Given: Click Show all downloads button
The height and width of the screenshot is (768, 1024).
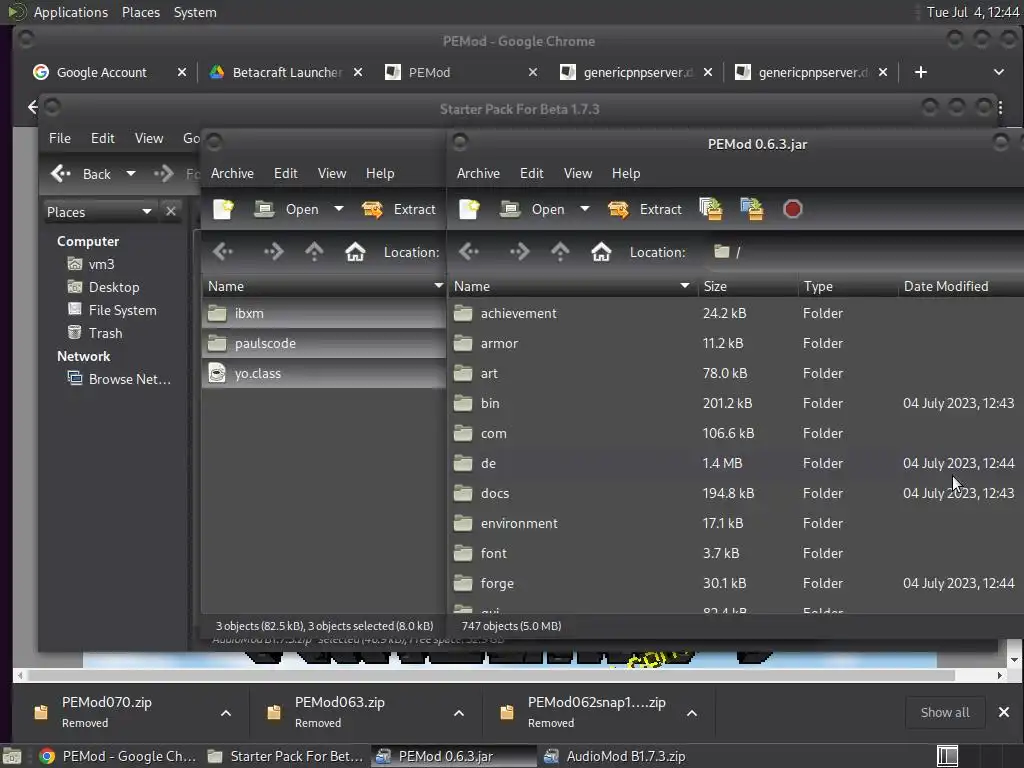Looking at the screenshot, I should [944, 712].
